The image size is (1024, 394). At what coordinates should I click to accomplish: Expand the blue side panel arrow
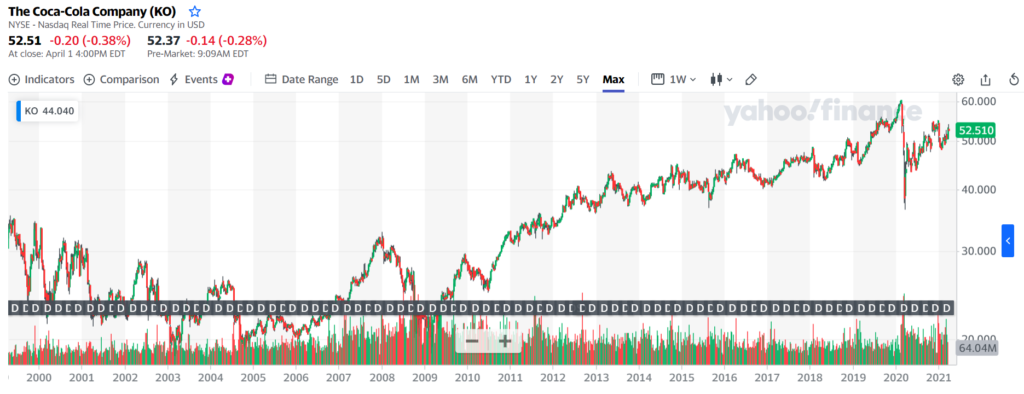(x=1008, y=240)
